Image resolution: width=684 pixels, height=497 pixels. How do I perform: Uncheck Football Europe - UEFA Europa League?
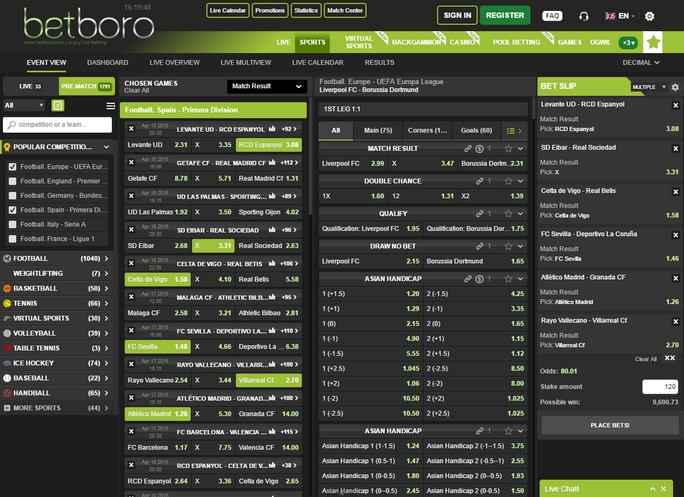pos(13,166)
